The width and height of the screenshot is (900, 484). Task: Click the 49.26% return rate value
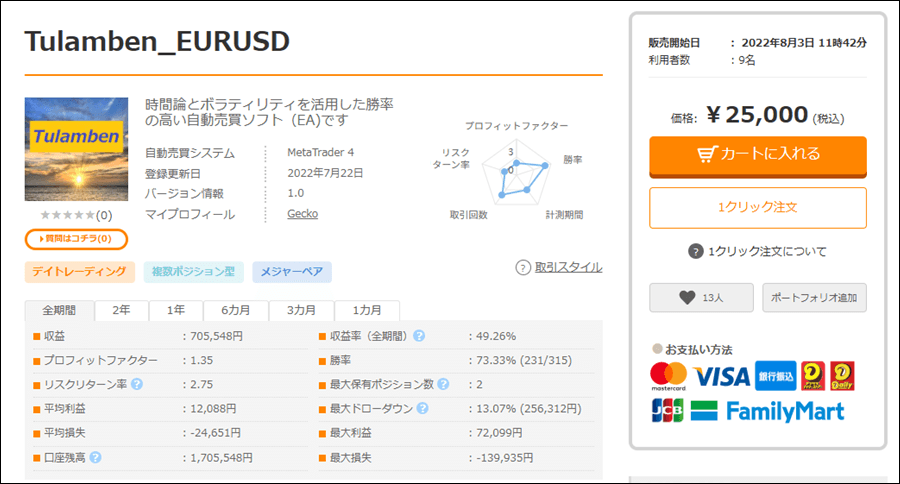pyautogui.click(x=496, y=336)
